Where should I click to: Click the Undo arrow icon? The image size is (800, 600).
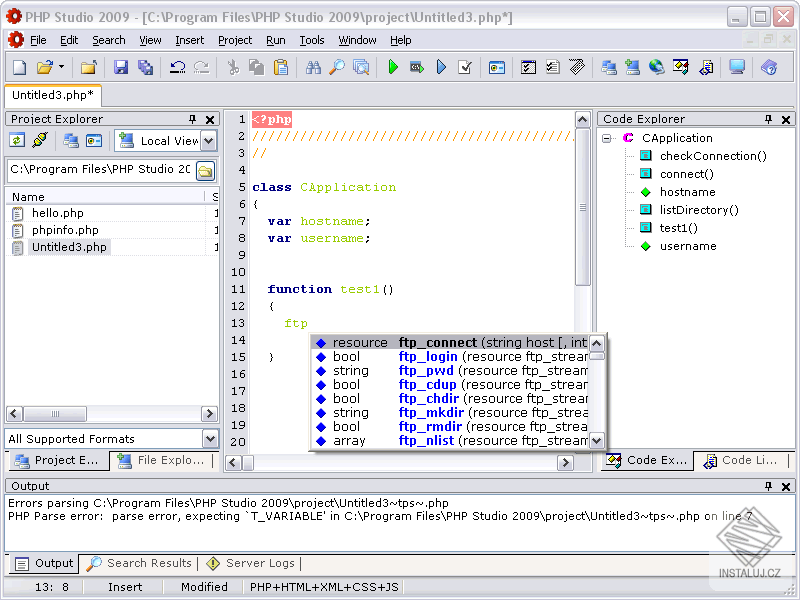pos(178,68)
